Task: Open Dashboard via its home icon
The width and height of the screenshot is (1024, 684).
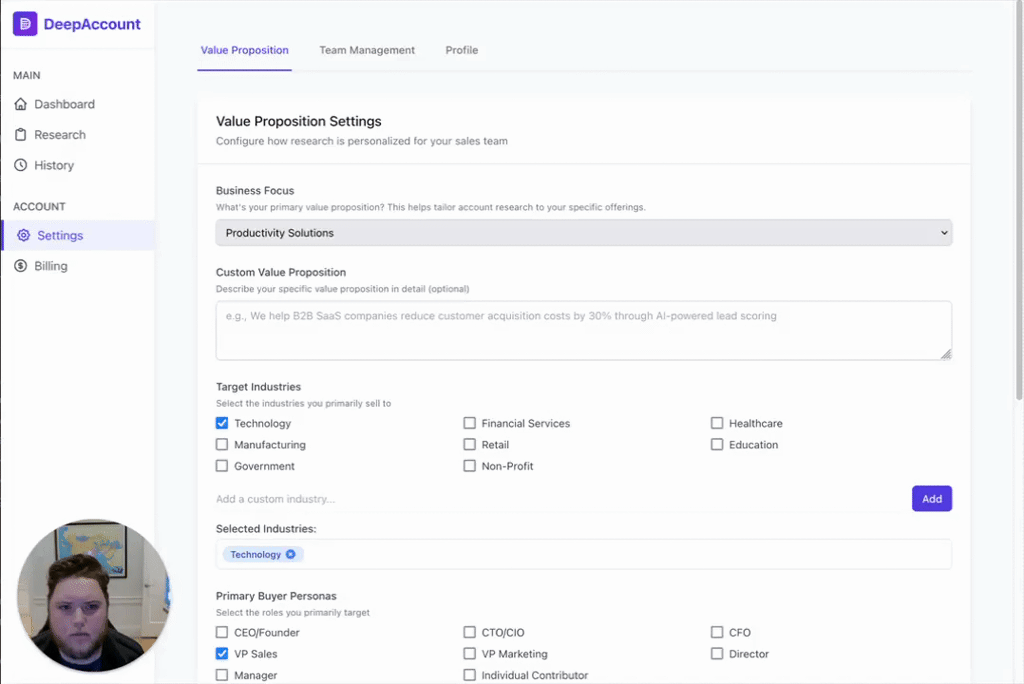Action: [21, 104]
